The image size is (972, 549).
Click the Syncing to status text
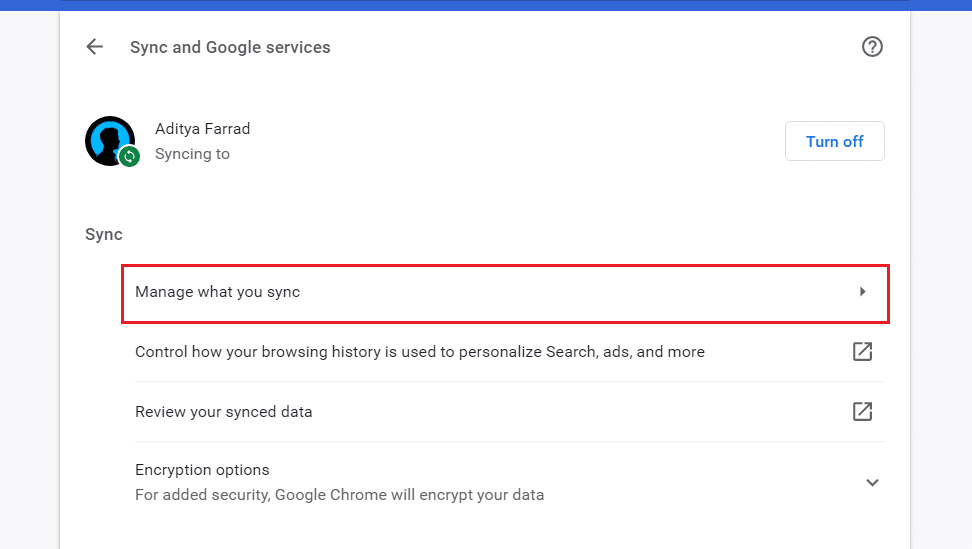[193, 154]
